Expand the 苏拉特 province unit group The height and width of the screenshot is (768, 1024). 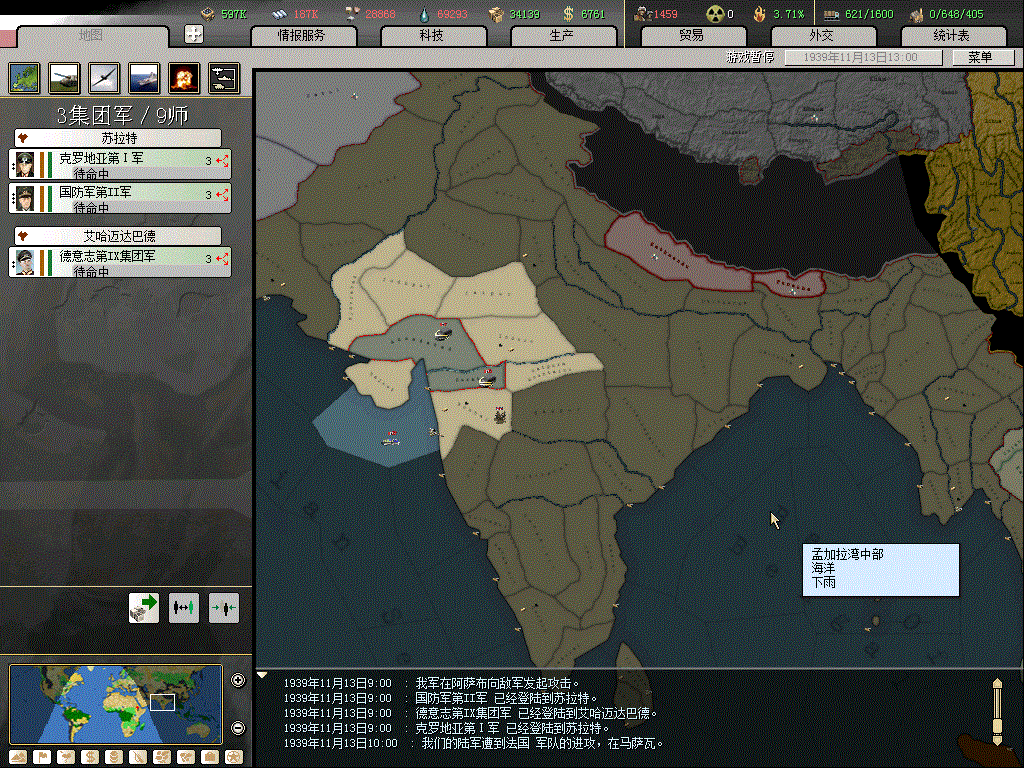pos(22,138)
